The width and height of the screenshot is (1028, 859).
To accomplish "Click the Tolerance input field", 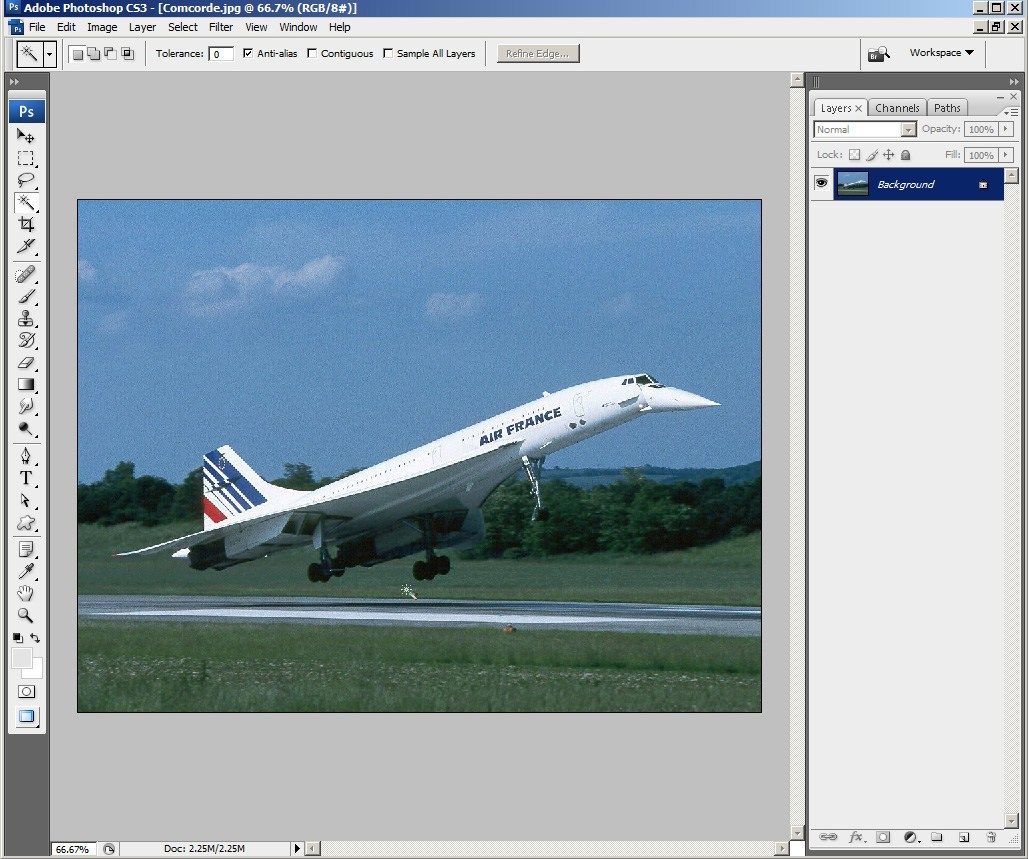I will [221, 54].
